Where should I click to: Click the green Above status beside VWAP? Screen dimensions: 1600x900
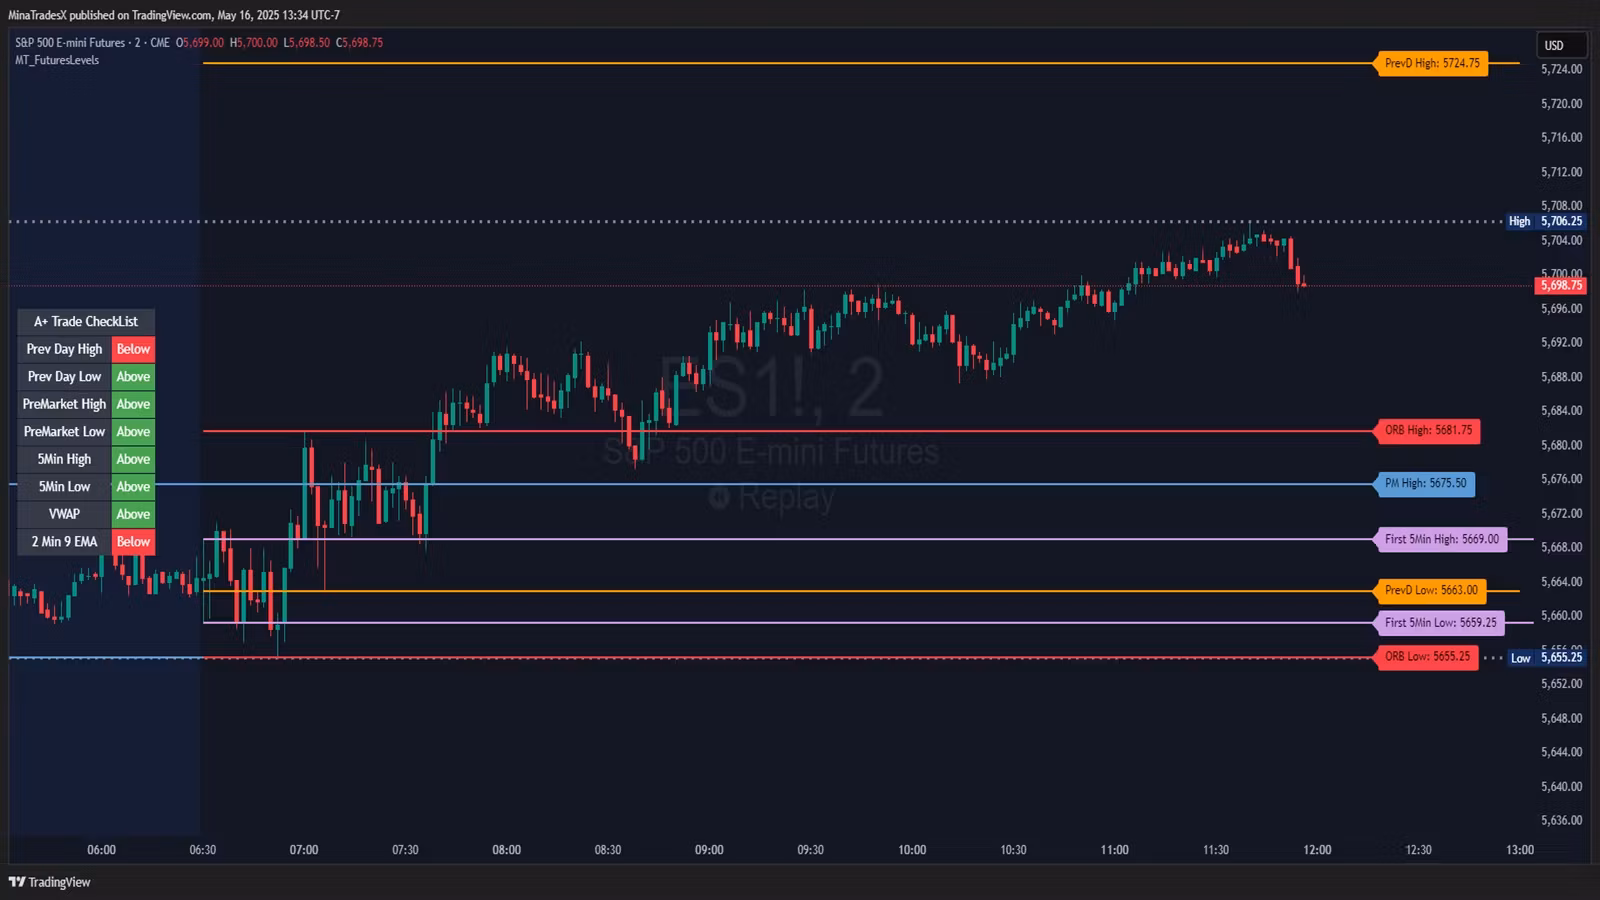point(133,514)
